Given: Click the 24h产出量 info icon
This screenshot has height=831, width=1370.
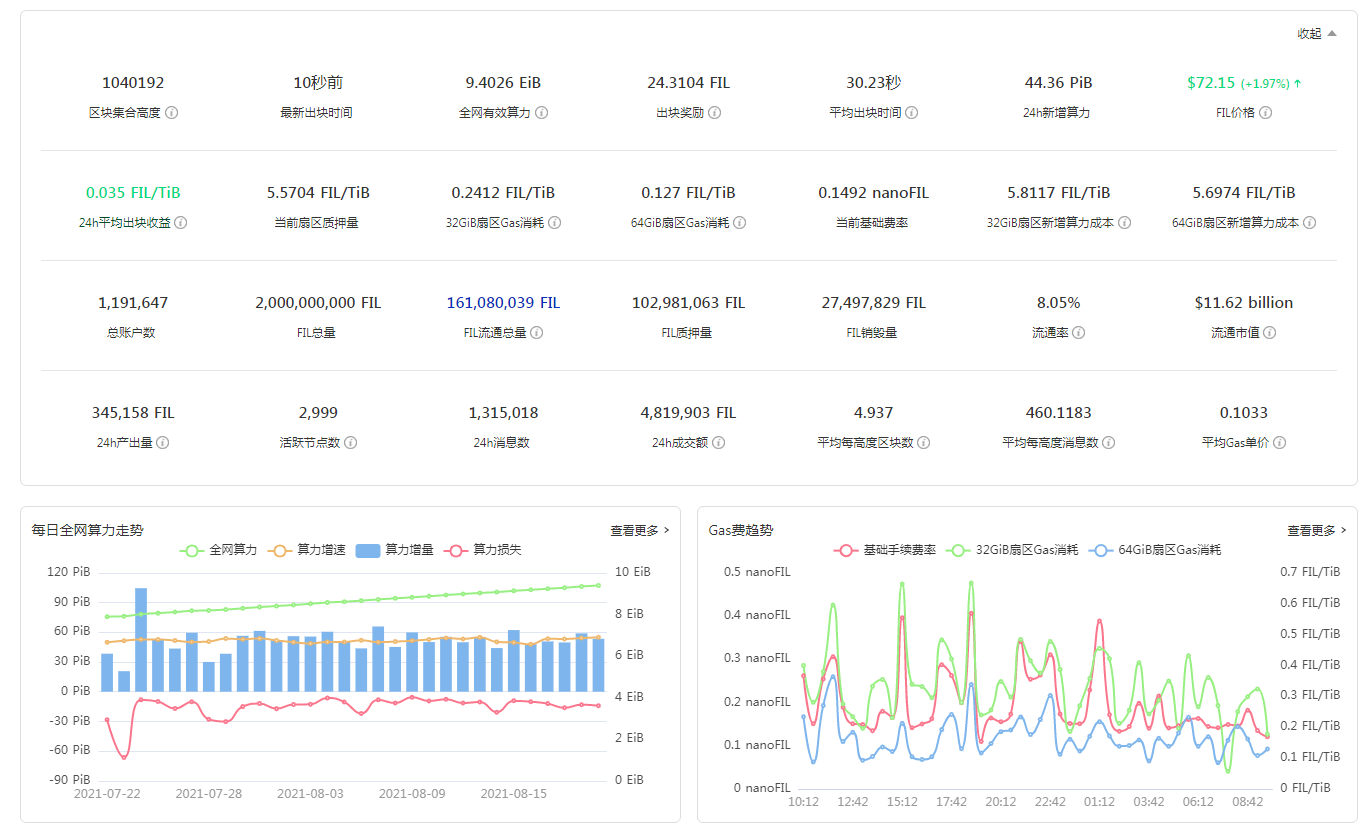Looking at the screenshot, I should click(x=163, y=442).
